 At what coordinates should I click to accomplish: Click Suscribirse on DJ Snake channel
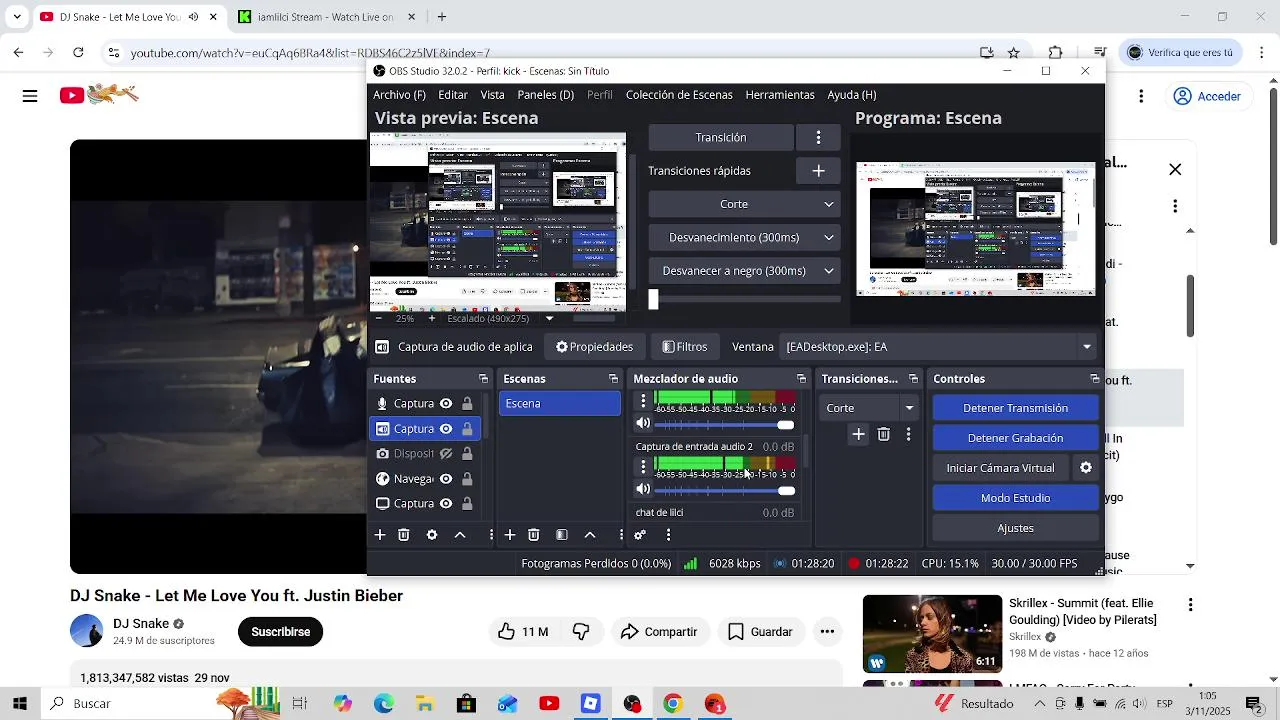(x=280, y=632)
